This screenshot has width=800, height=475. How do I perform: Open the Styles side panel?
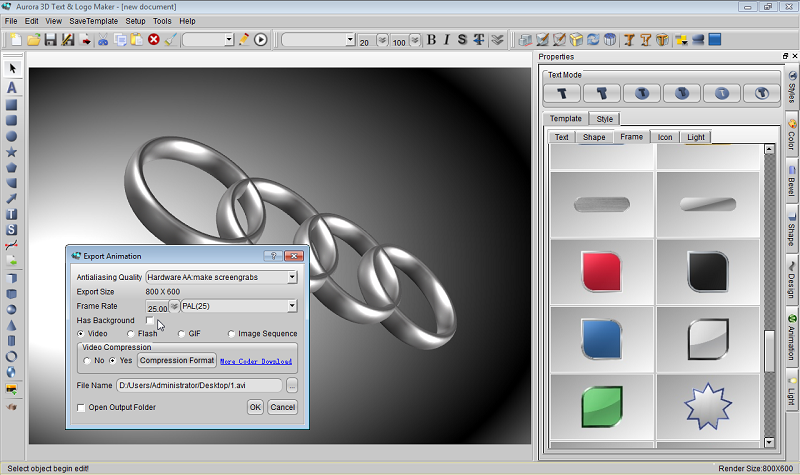coord(792,86)
